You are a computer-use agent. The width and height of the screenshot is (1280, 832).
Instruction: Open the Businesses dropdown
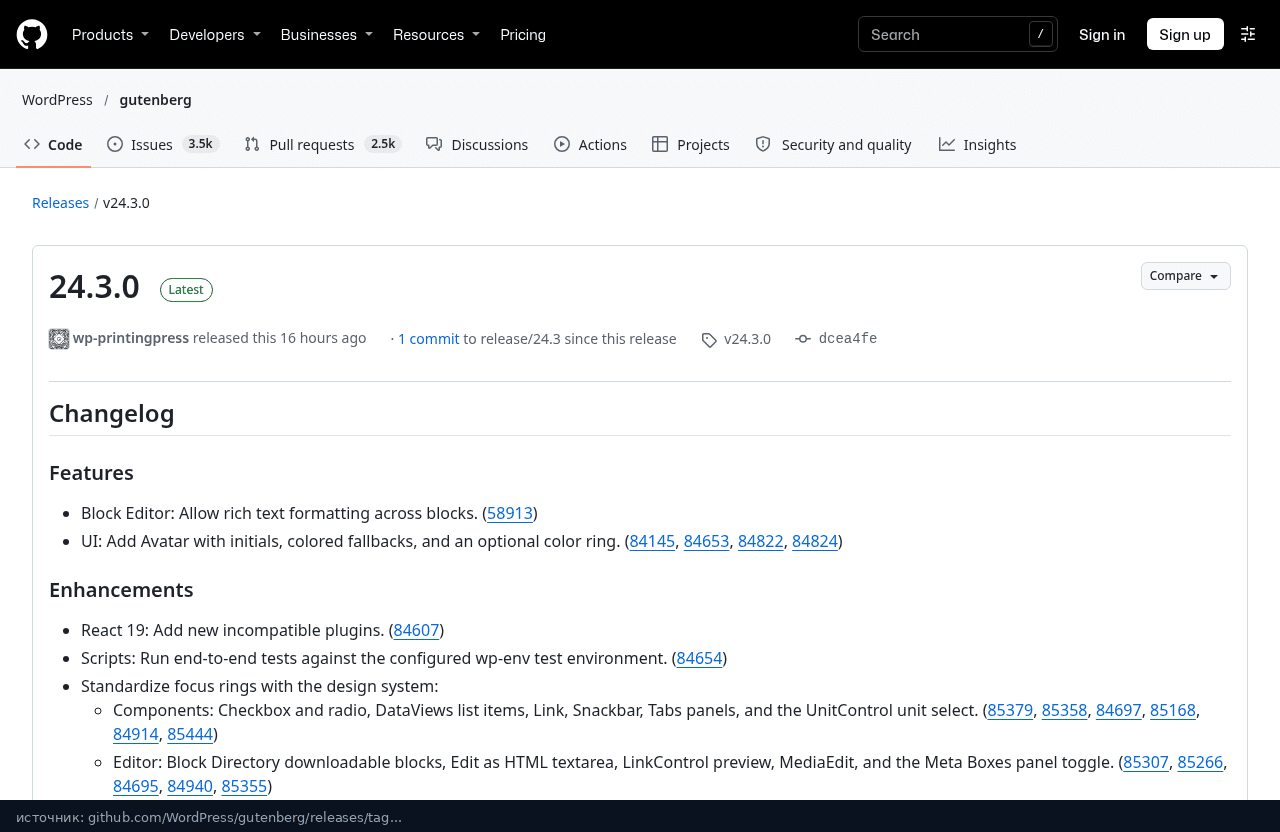pos(327,35)
